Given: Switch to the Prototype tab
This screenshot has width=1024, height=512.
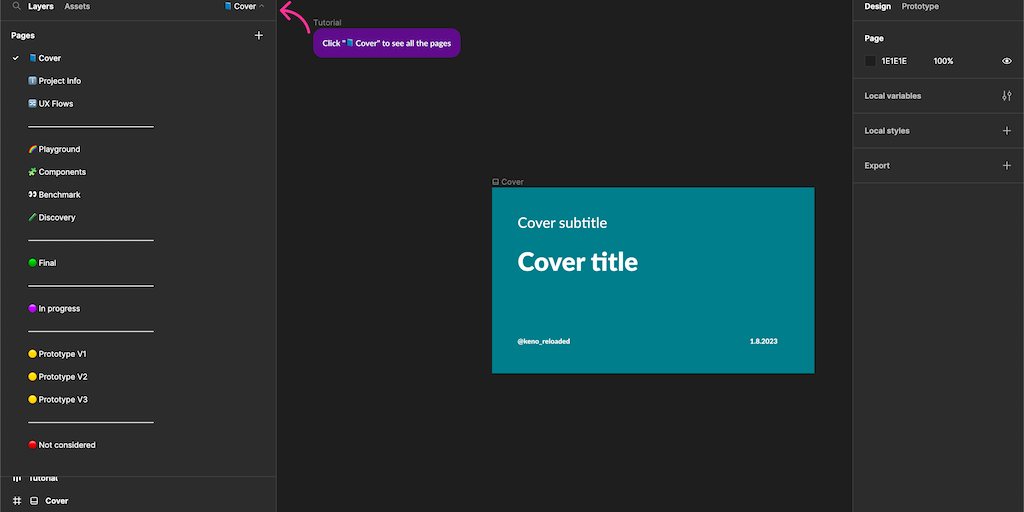Looking at the screenshot, I should 920,6.
